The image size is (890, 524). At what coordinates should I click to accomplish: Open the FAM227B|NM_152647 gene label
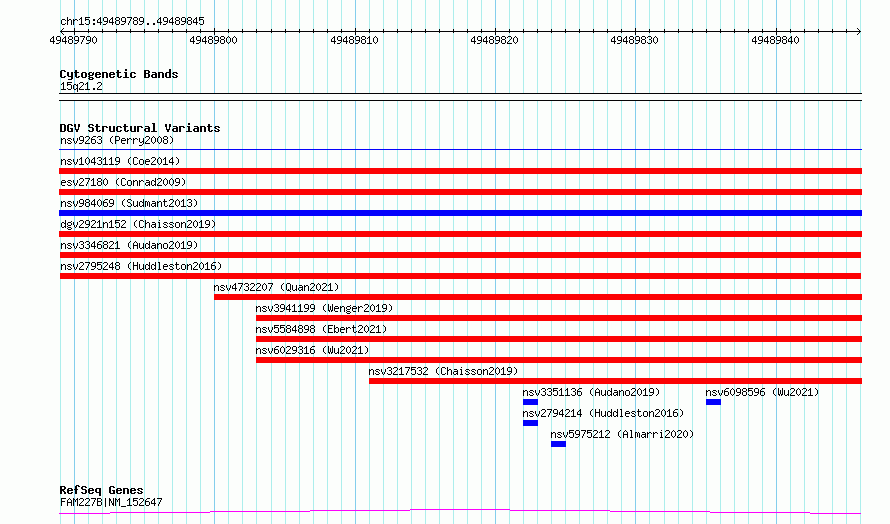(111, 502)
